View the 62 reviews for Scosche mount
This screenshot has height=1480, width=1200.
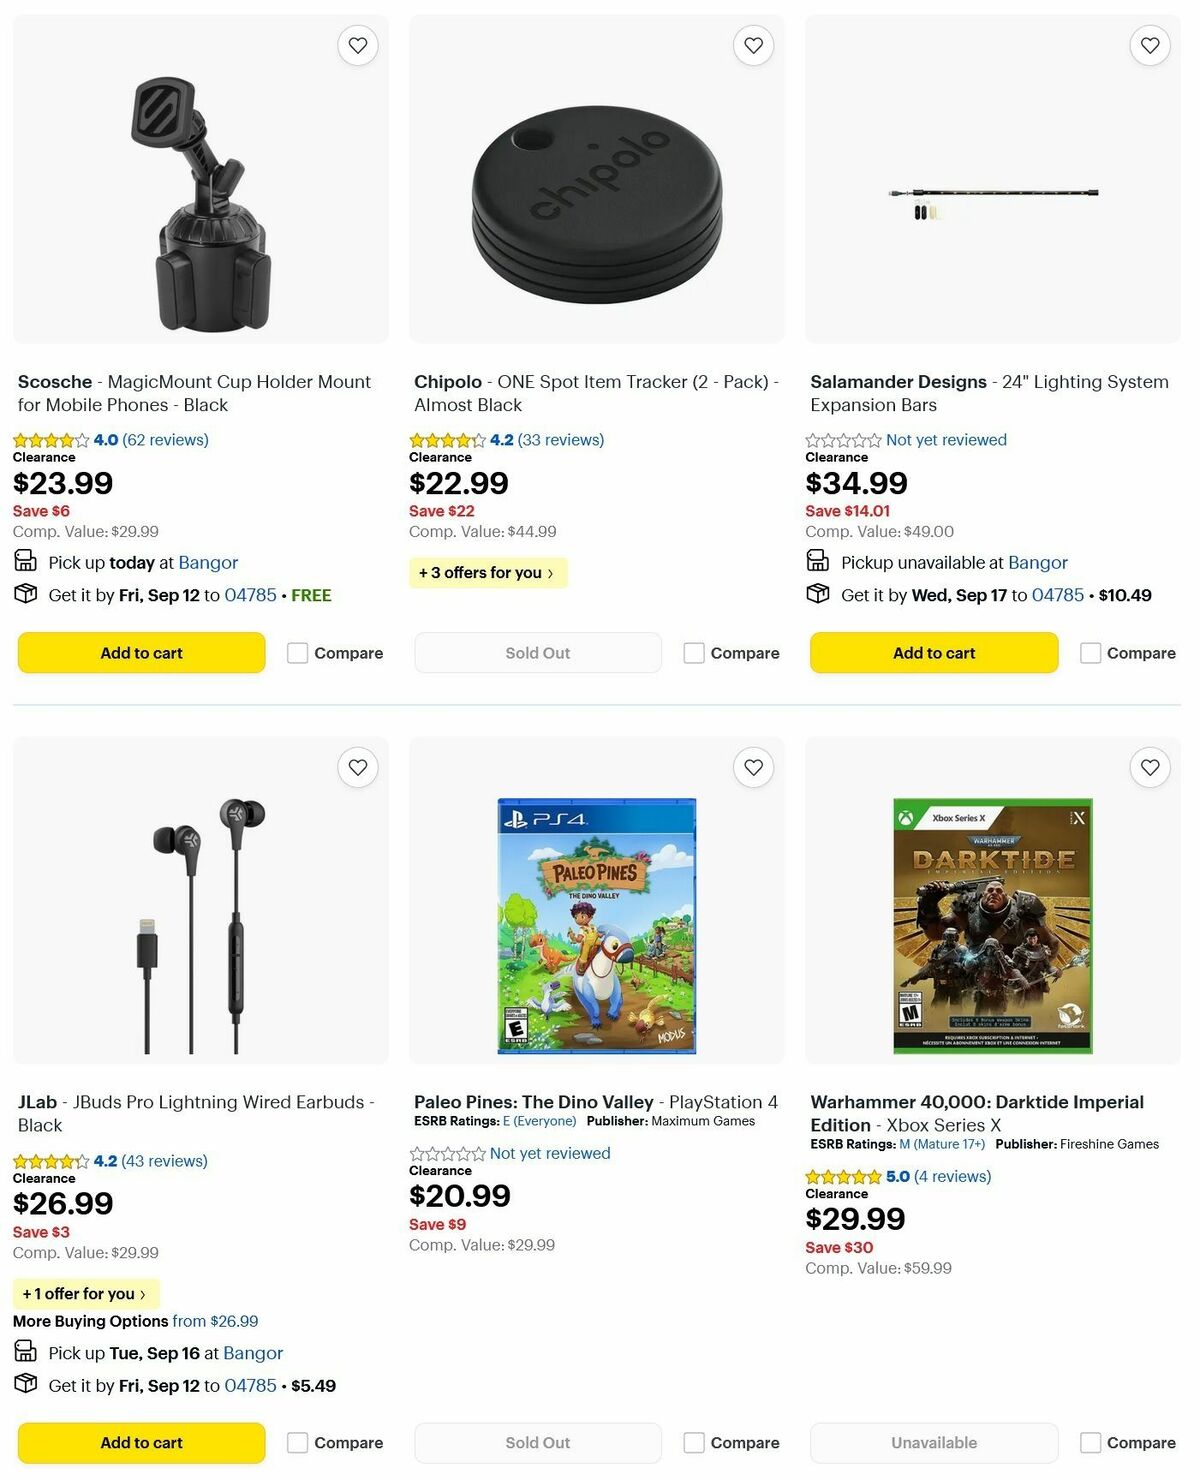[x=165, y=439]
